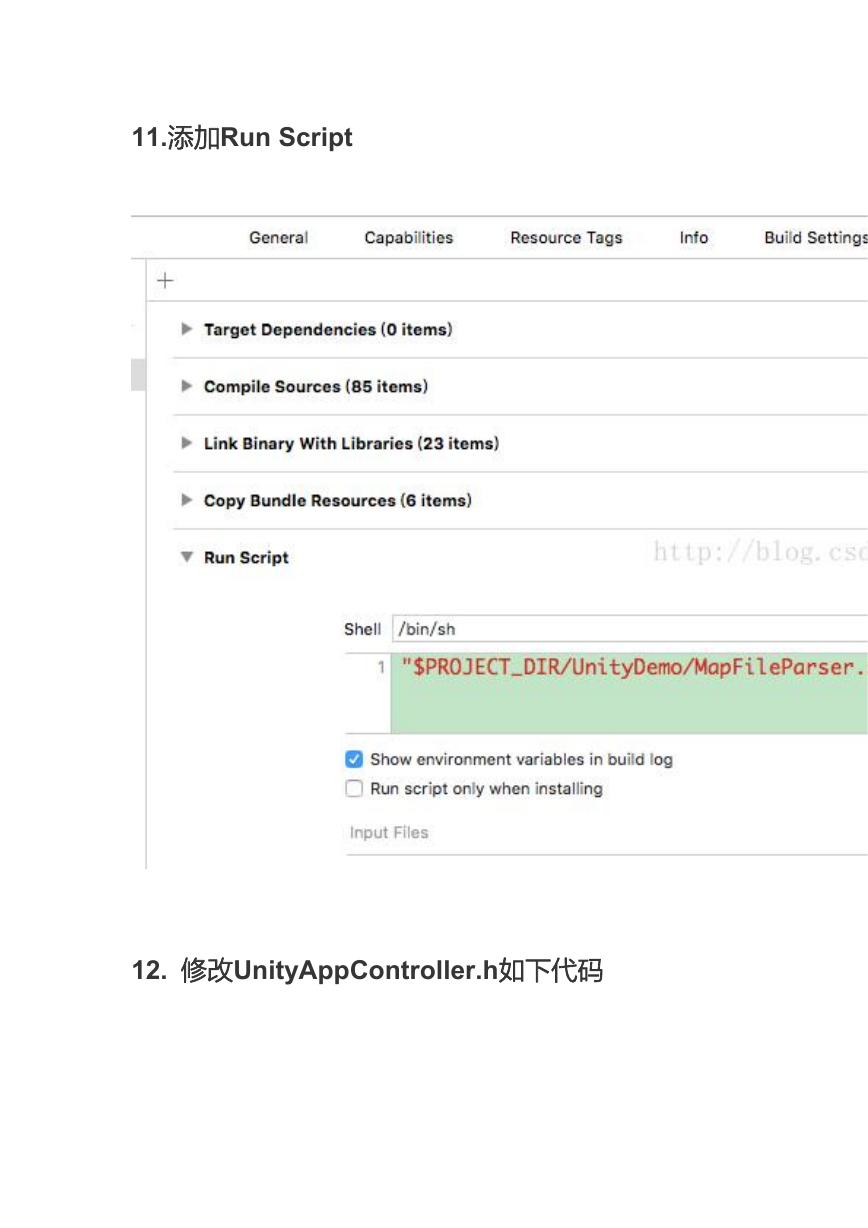
Task: Click the plus add build phase icon
Action: pos(165,281)
